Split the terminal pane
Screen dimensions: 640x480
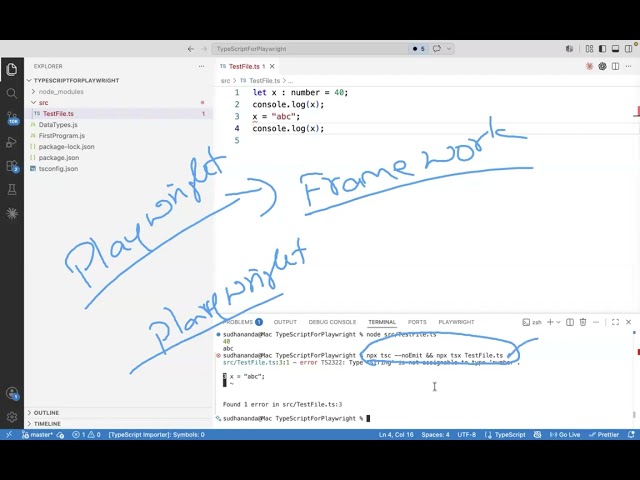pyautogui.click(x=570, y=322)
